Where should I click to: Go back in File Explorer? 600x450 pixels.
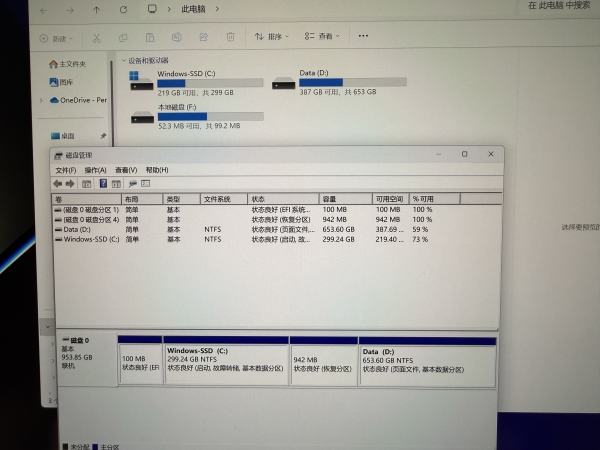tap(44, 10)
